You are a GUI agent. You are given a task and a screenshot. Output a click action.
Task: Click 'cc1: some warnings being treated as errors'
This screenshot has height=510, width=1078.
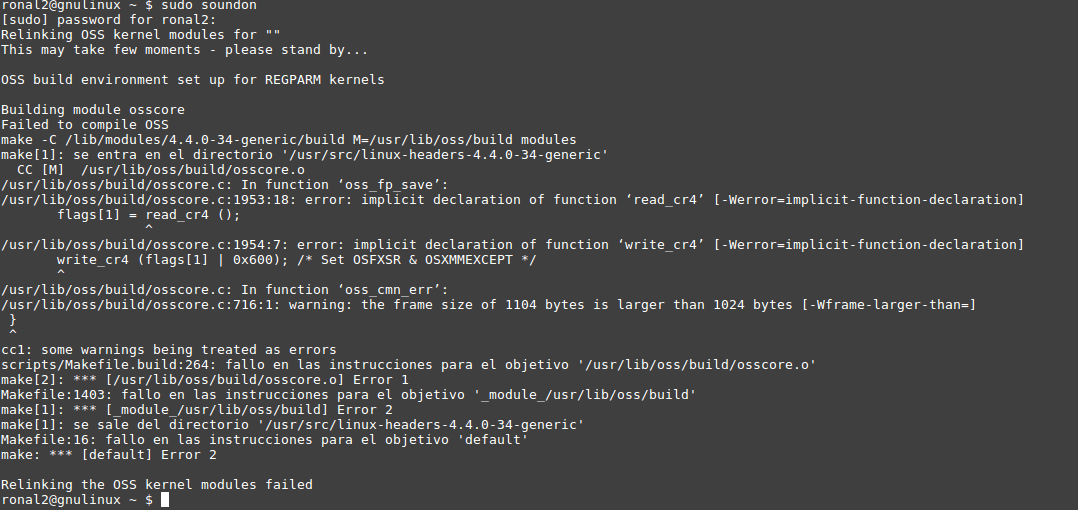(168, 350)
